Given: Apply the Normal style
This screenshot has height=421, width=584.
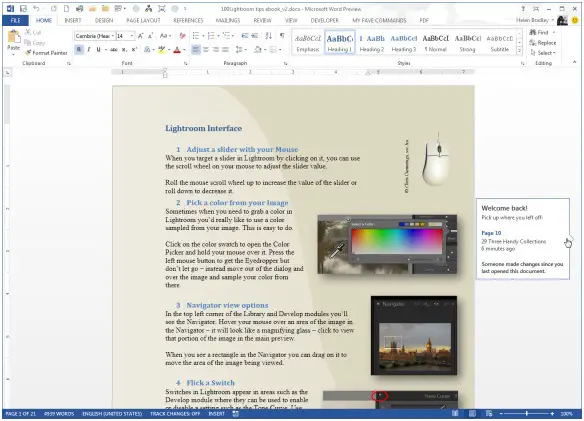Looking at the screenshot, I should coord(435,43).
